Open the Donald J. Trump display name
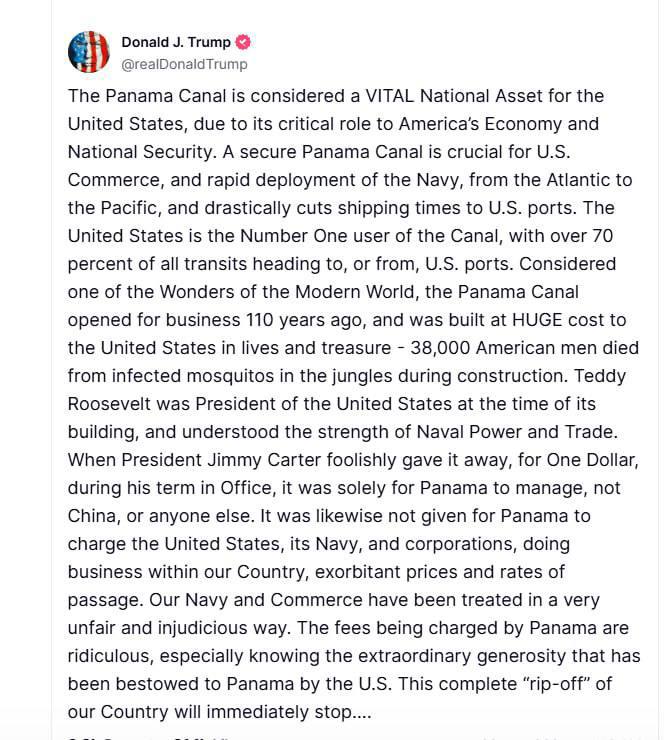Image resolution: width=664 pixels, height=740 pixels. [x=176, y=42]
